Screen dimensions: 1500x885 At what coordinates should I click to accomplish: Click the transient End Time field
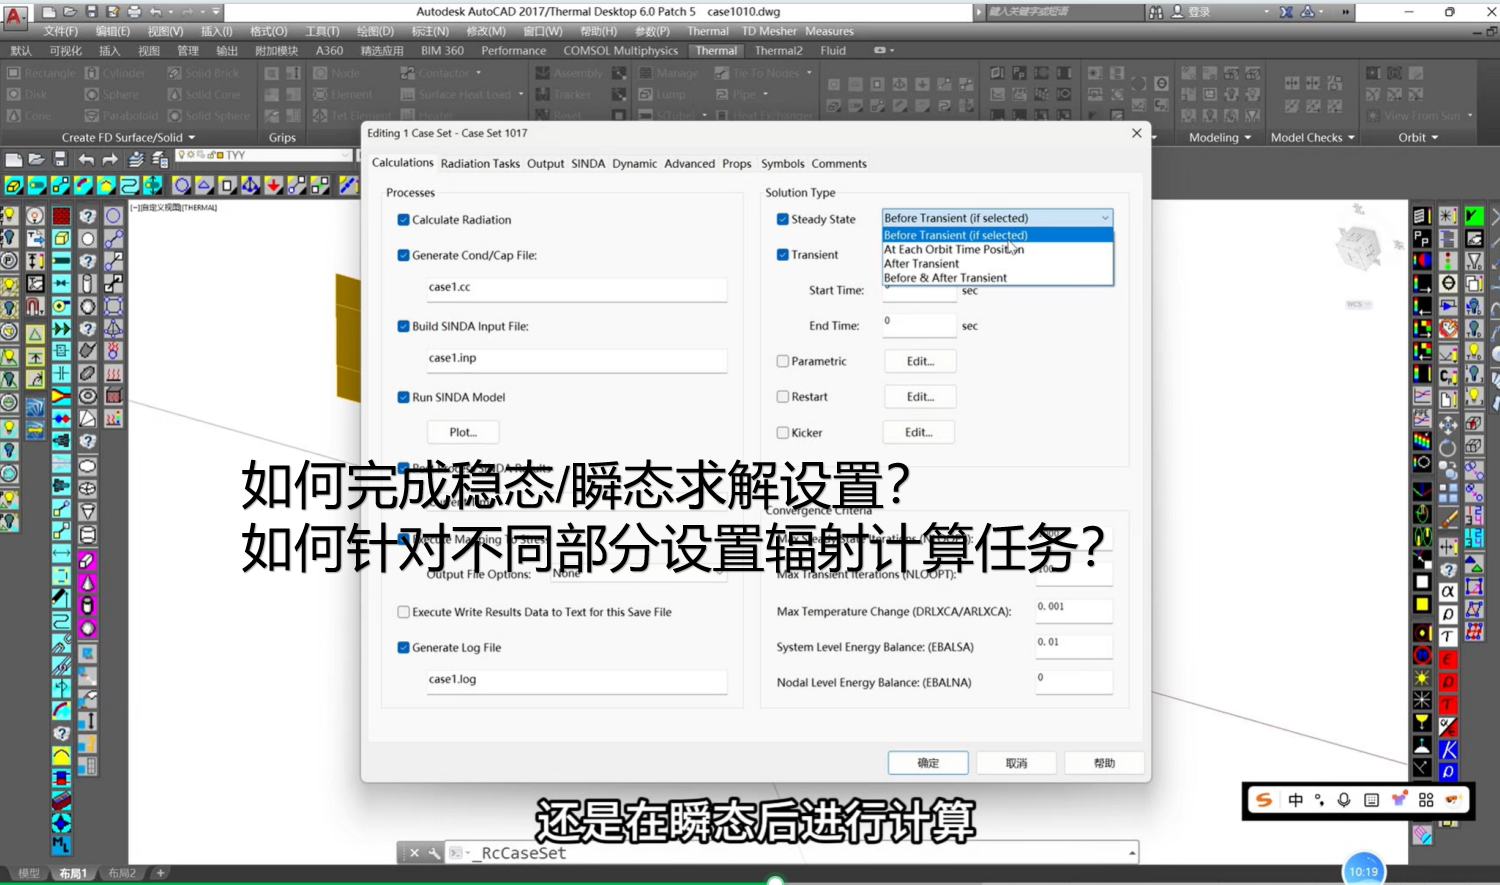(919, 324)
